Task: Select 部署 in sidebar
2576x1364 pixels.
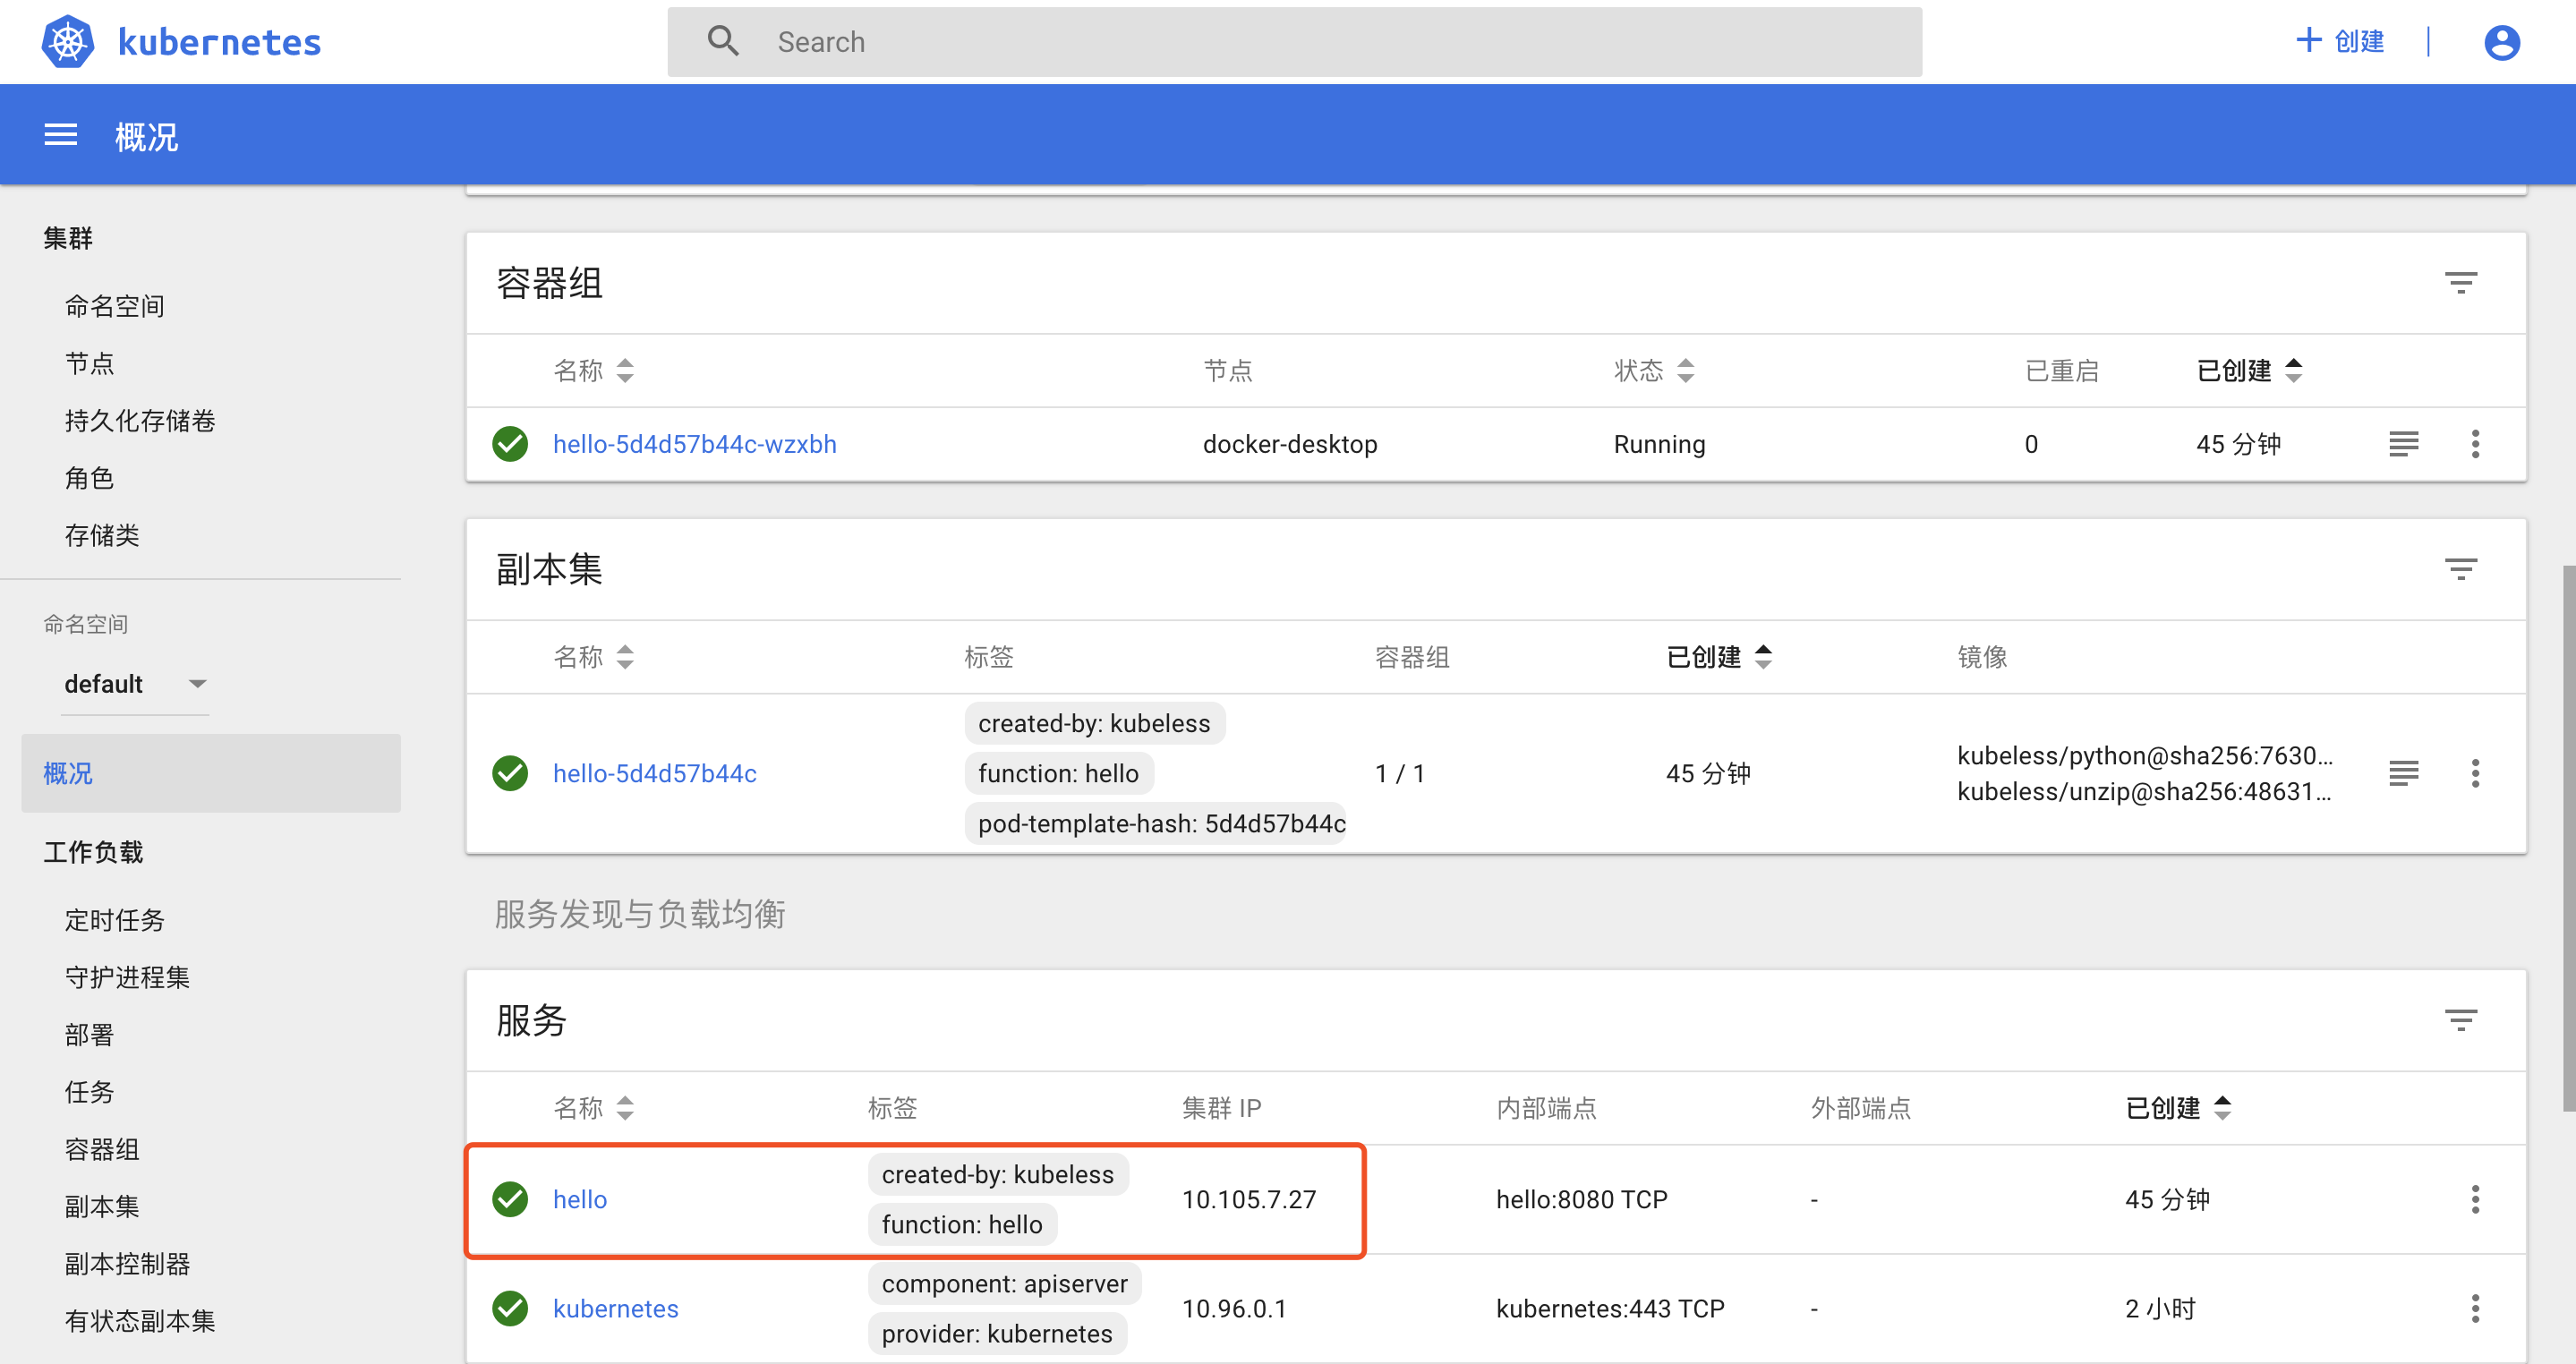Action: click(x=90, y=1035)
